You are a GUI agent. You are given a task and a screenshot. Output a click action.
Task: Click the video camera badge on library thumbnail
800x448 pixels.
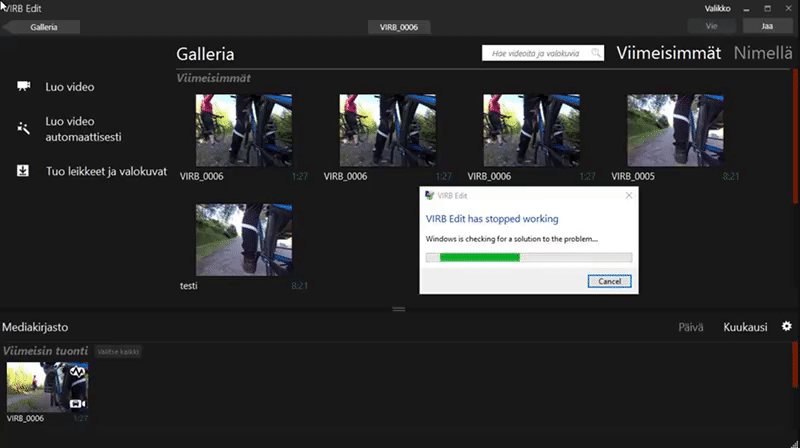tap(78, 404)
